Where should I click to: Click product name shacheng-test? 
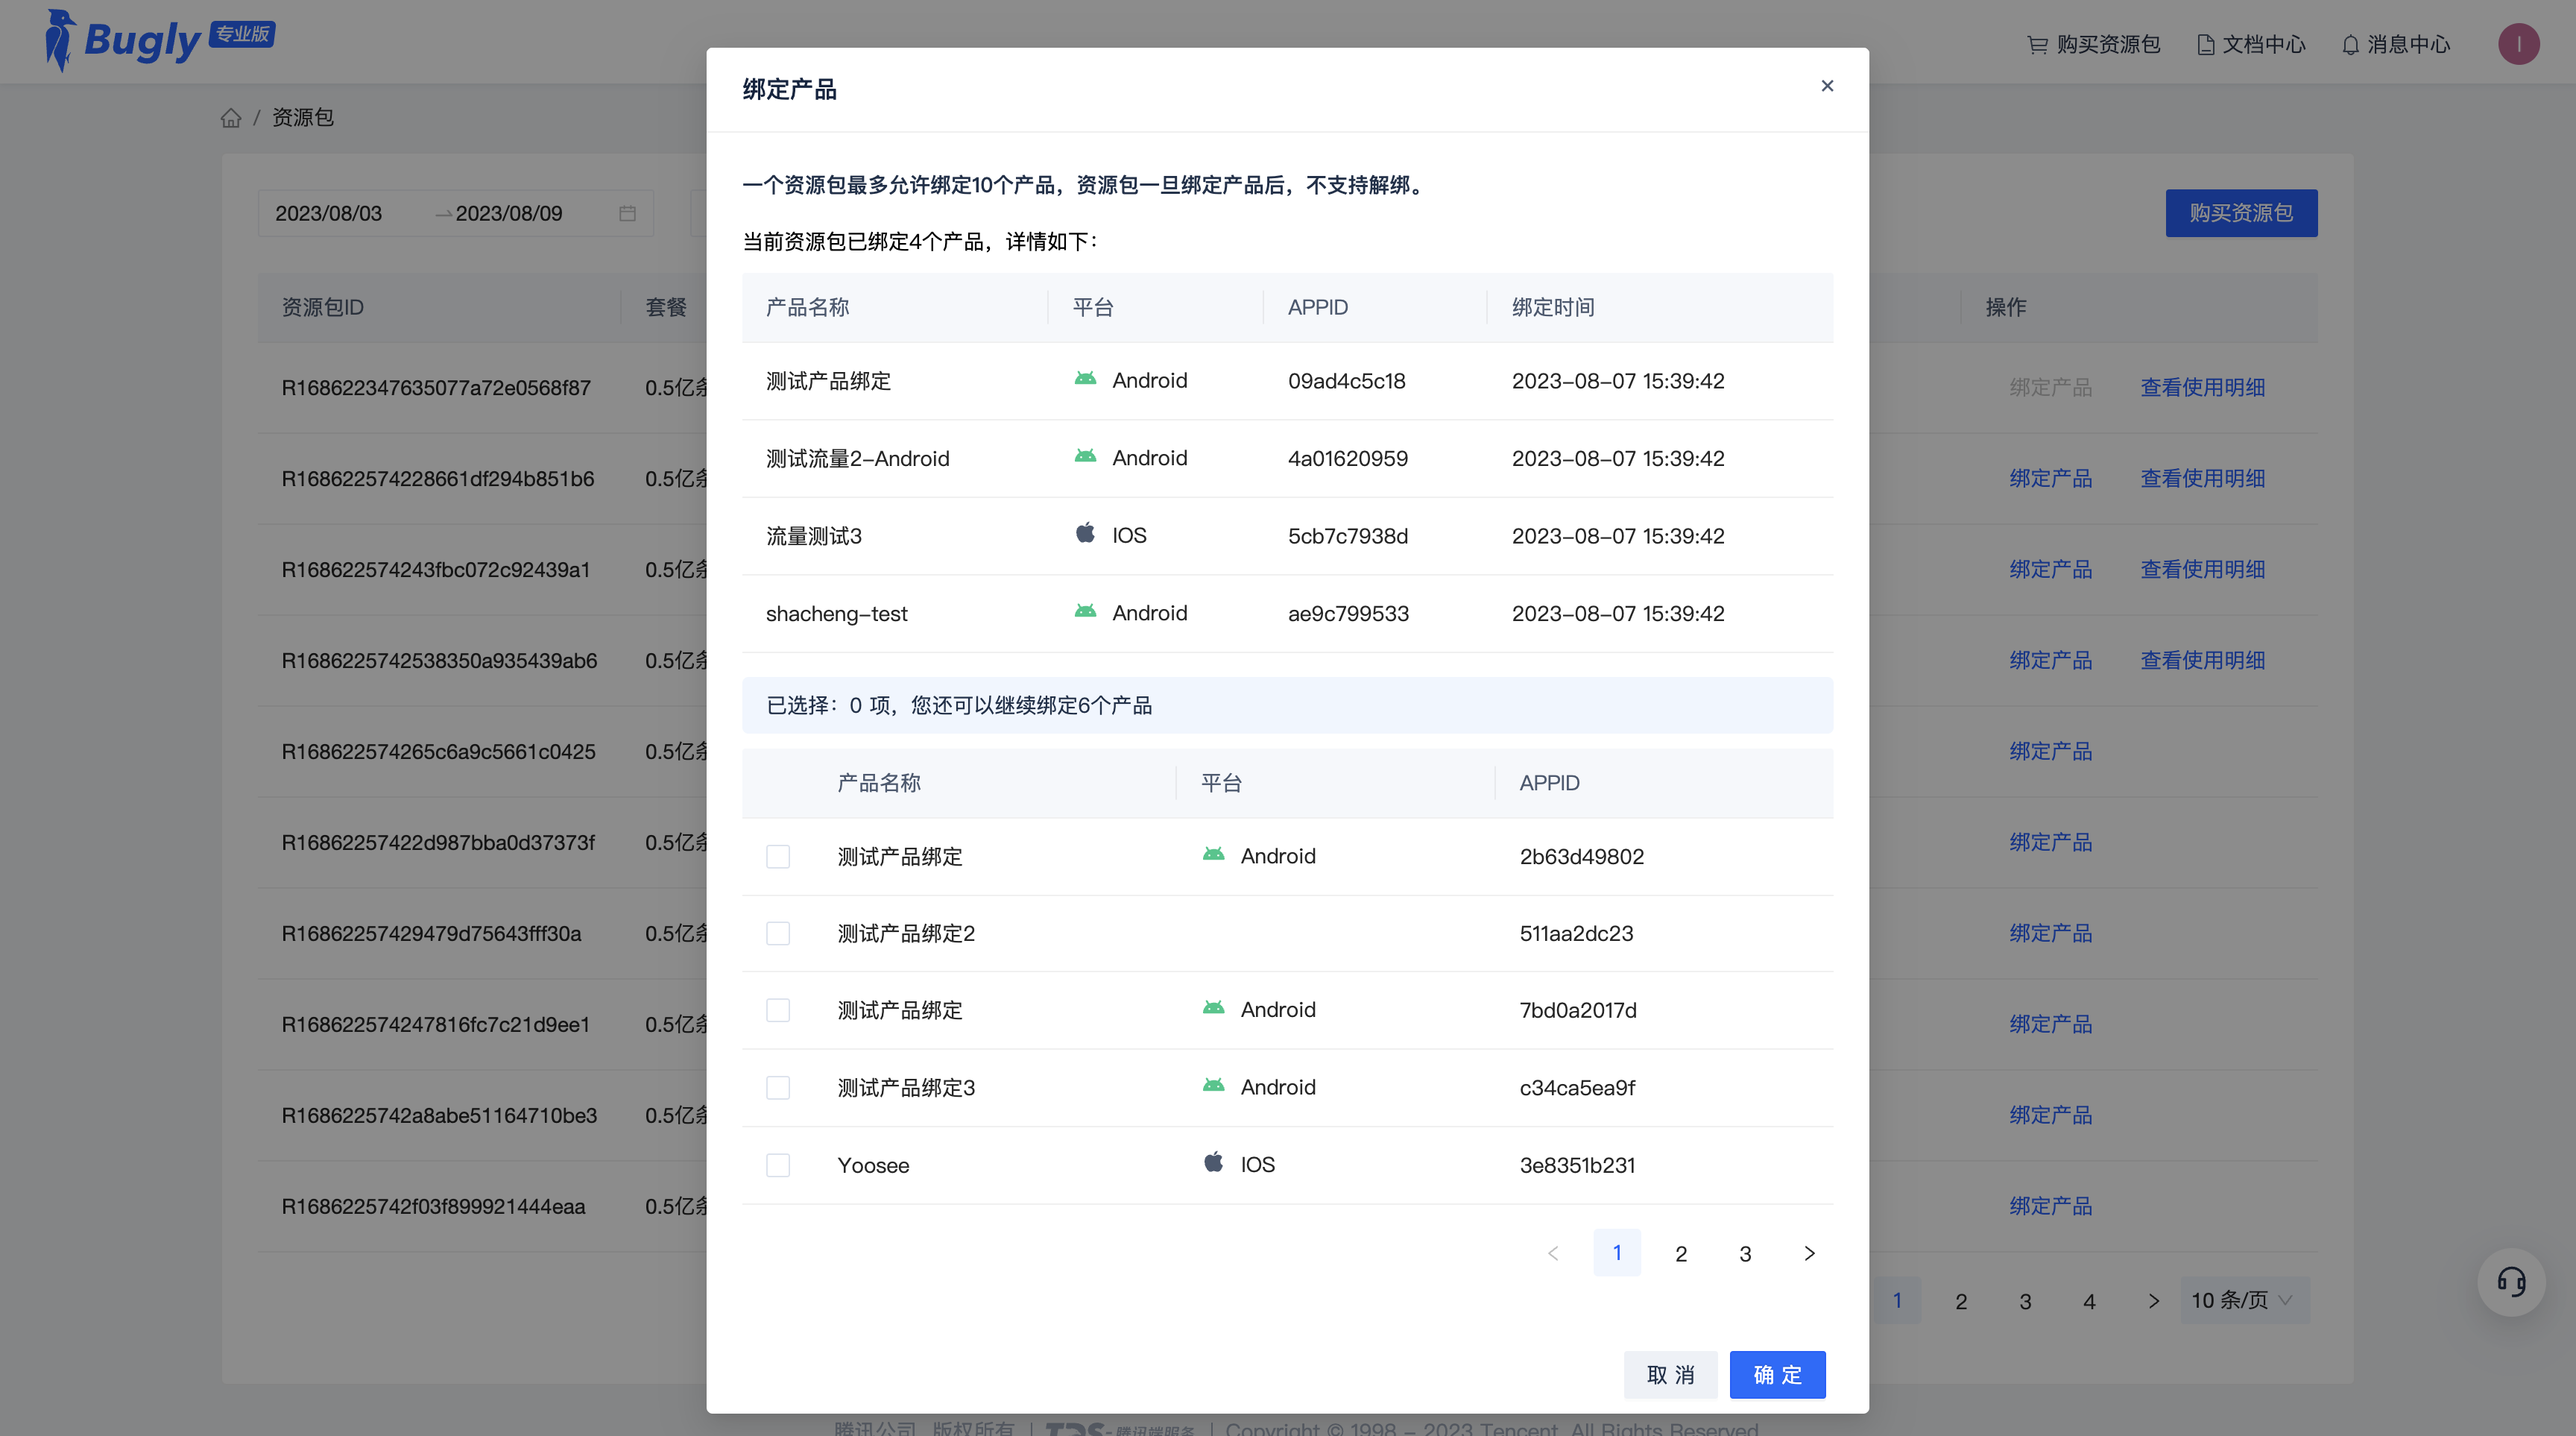[x=836, y=614]
